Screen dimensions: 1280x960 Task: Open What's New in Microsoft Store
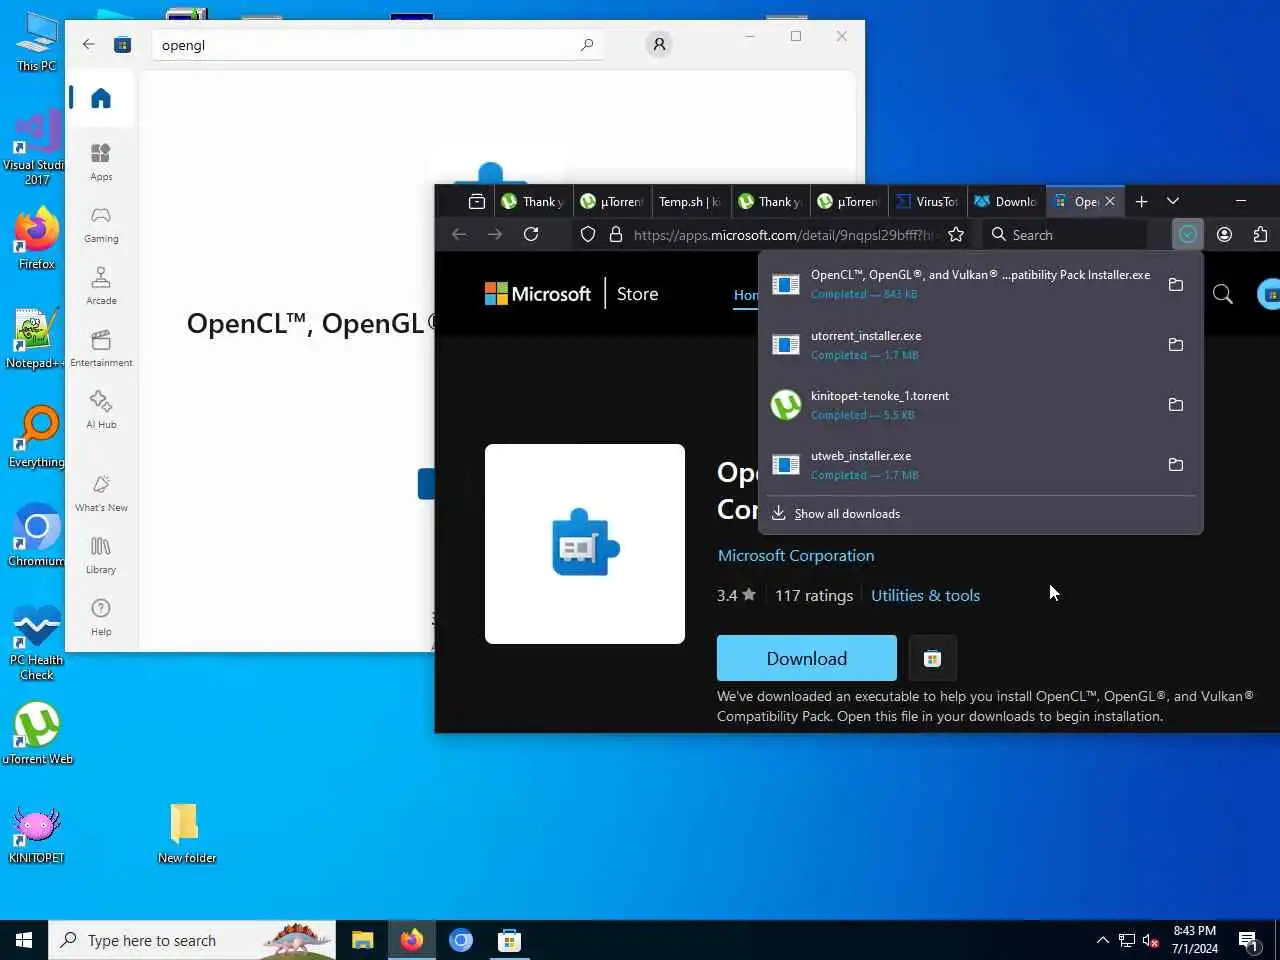pos(101,493)
